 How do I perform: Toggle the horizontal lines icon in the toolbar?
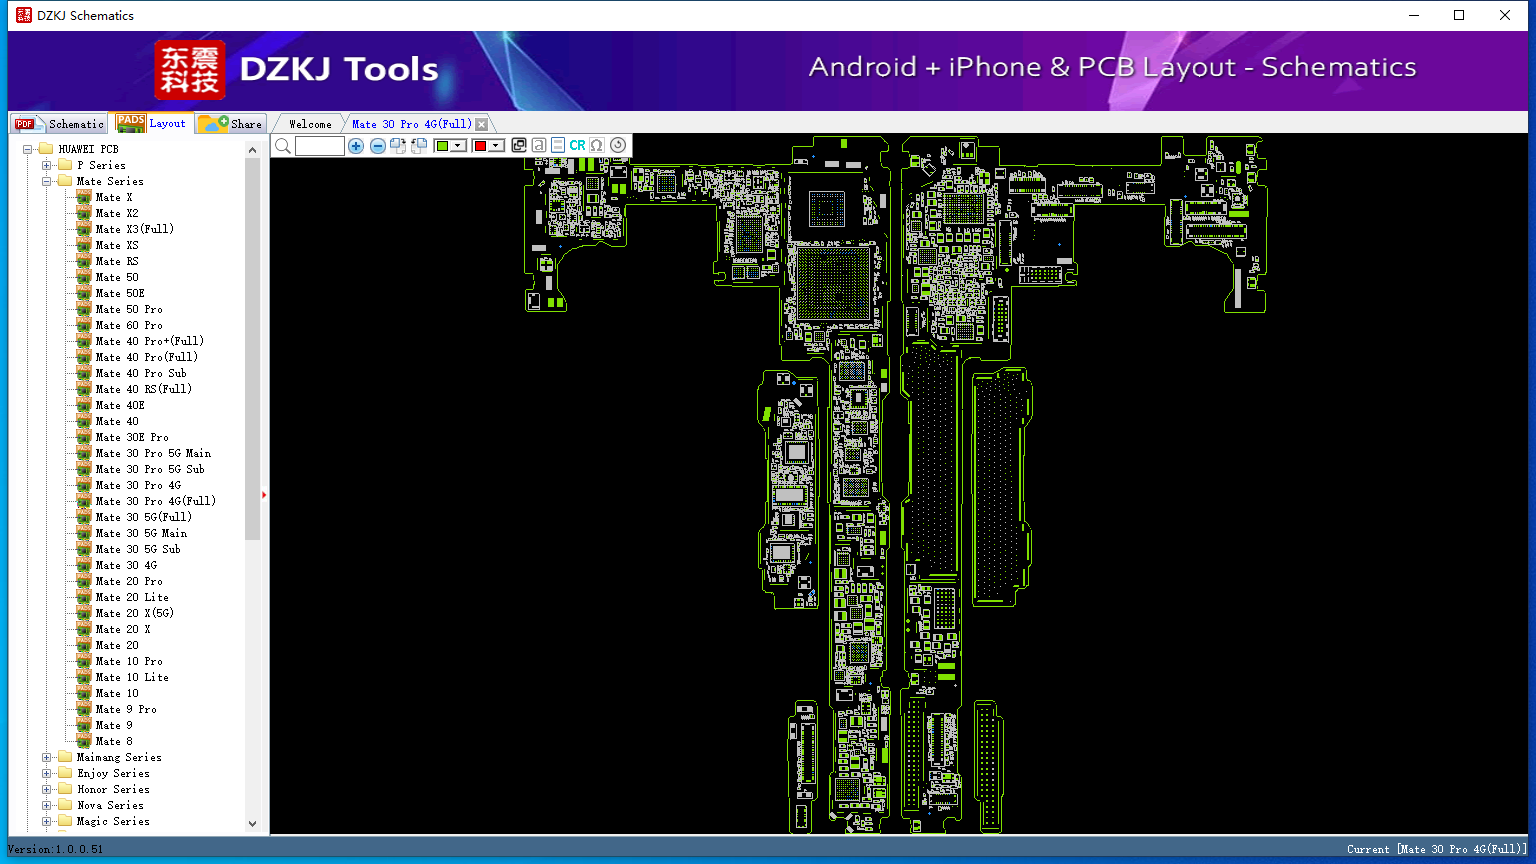pos(558,145)
